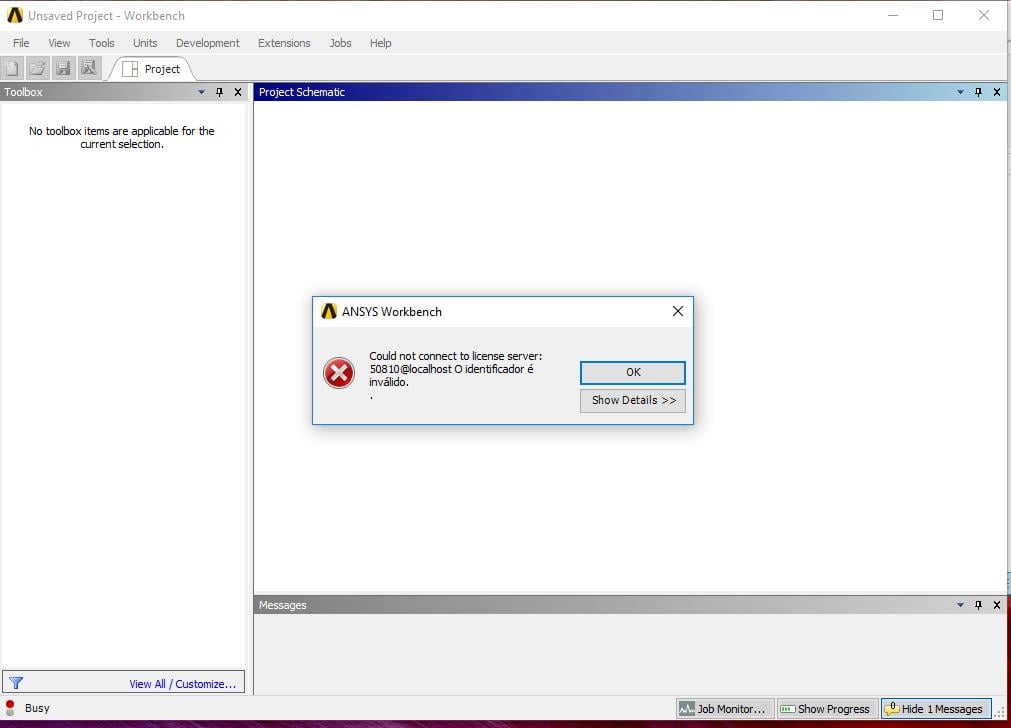
Task: Click the 'No toolbox items are applicable' text
Action: (122, 137)
